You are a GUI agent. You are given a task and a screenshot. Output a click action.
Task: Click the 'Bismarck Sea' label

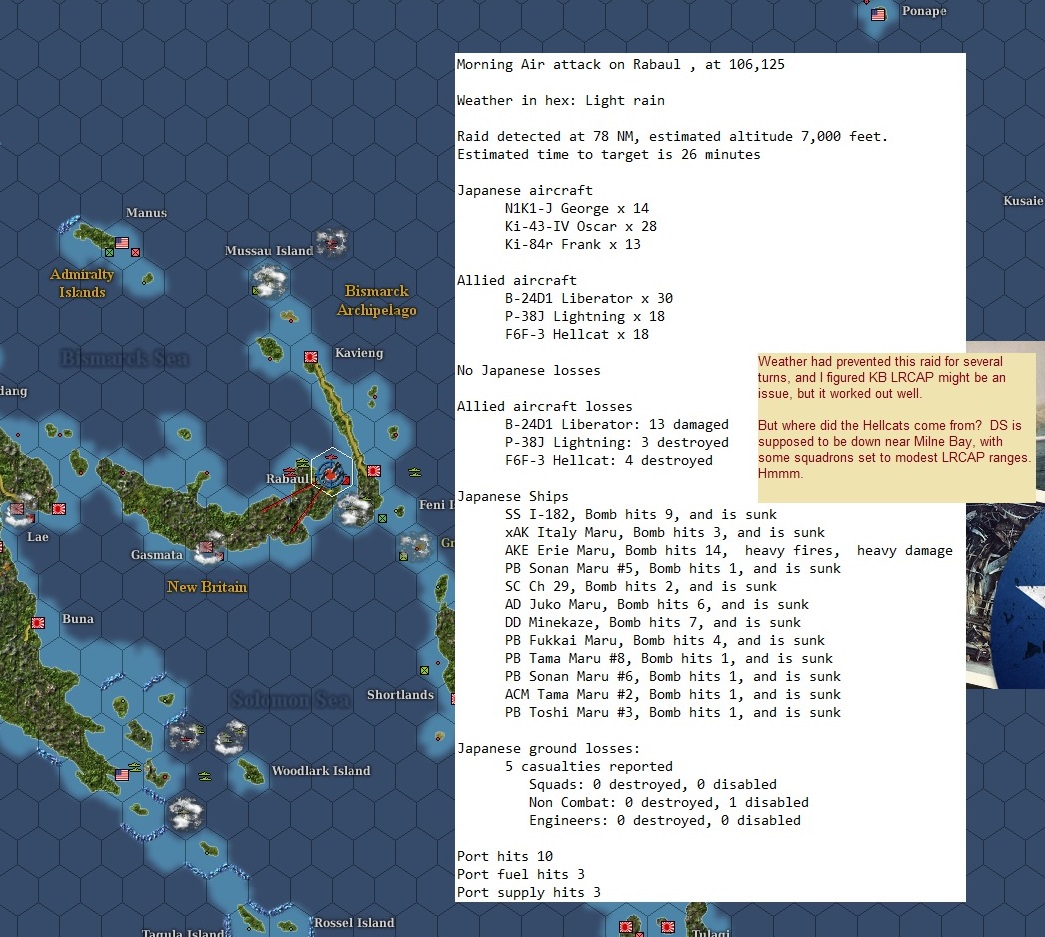[125, 358]
